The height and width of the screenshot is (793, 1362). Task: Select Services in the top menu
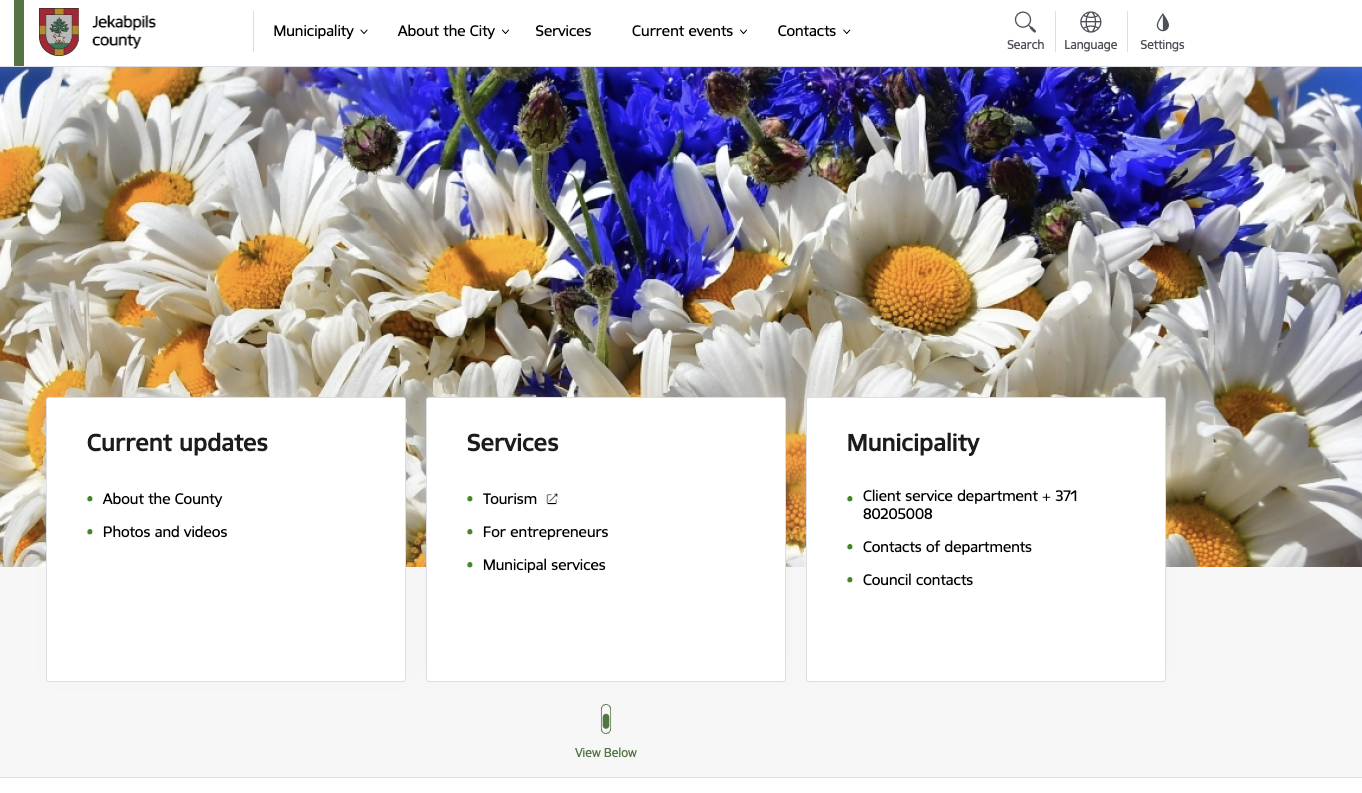point(562,31)
